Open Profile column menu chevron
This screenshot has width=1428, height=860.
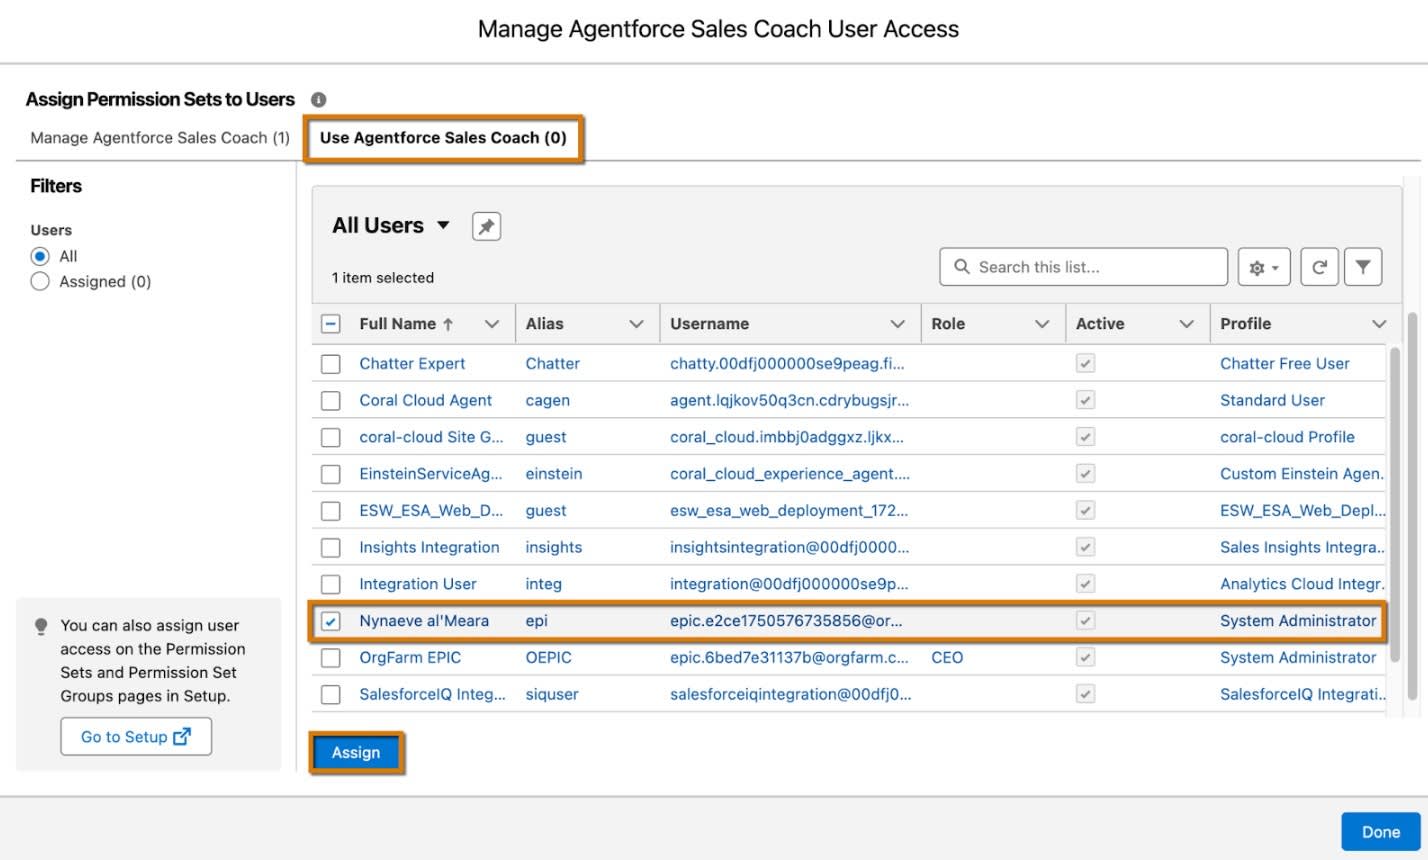tap(1379, 324)
